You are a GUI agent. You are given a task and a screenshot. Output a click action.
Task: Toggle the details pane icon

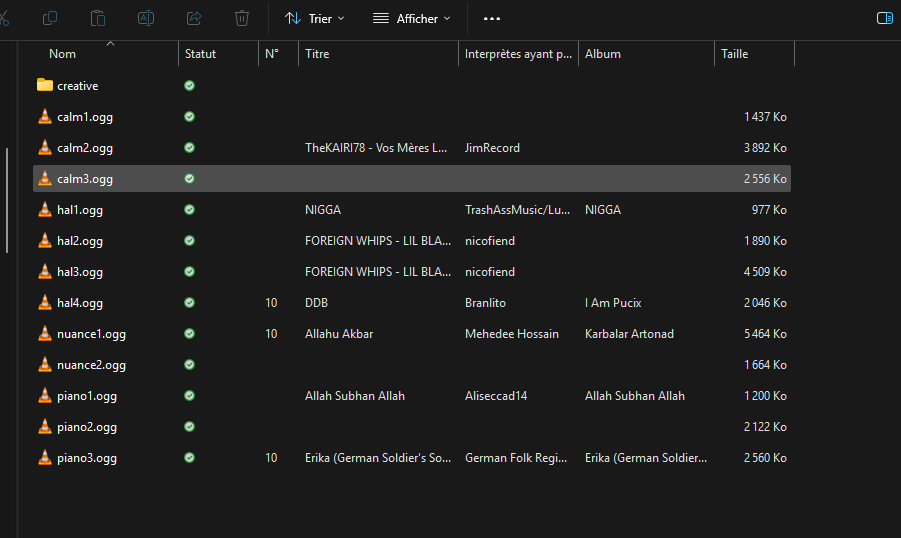(884, 18)
